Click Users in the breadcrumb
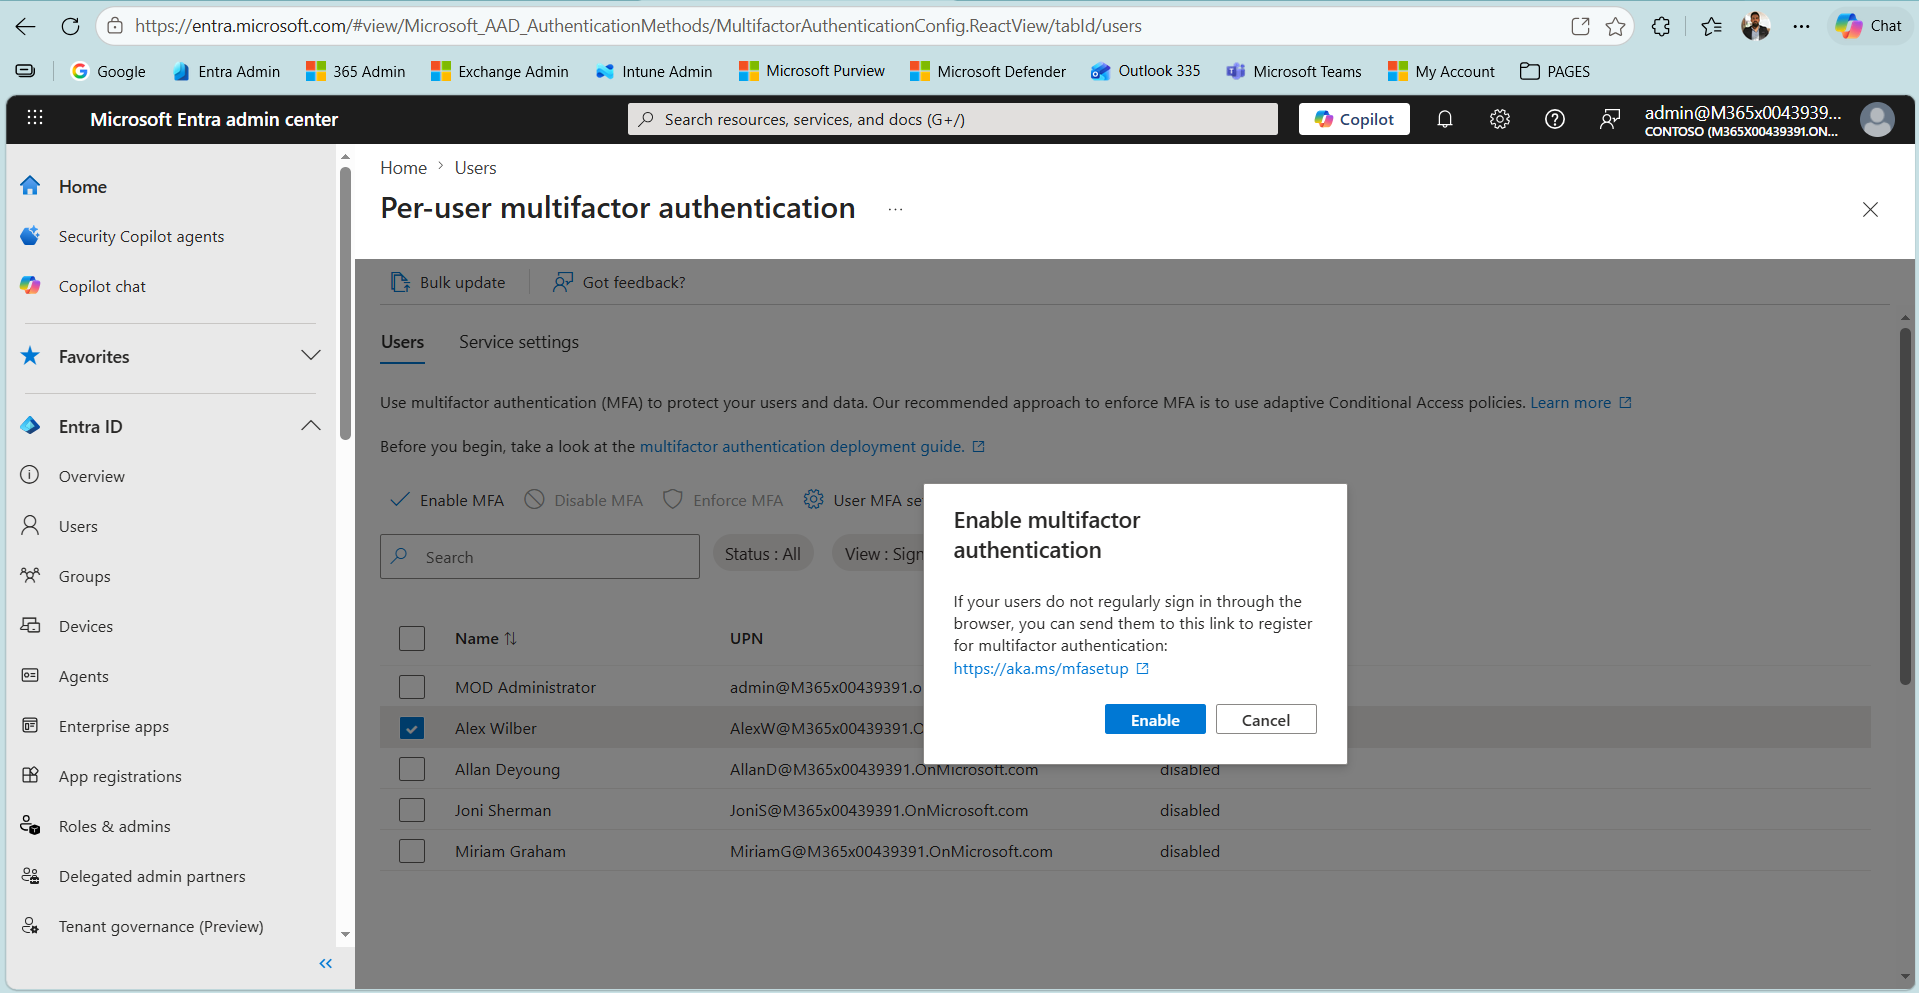Image resolution: width=1919 pixels, height=993 pixels. coord(475,168)
